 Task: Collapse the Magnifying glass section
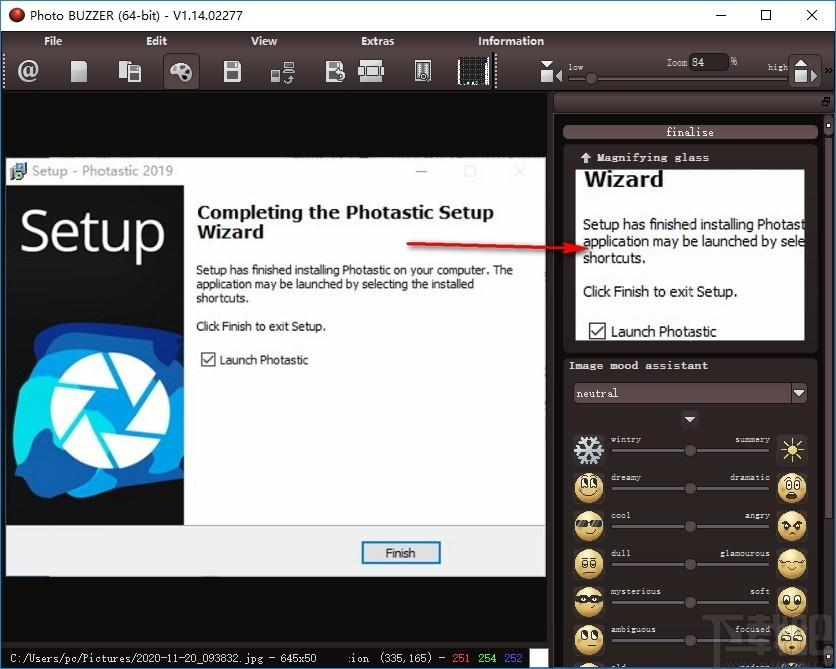[585, 157]
